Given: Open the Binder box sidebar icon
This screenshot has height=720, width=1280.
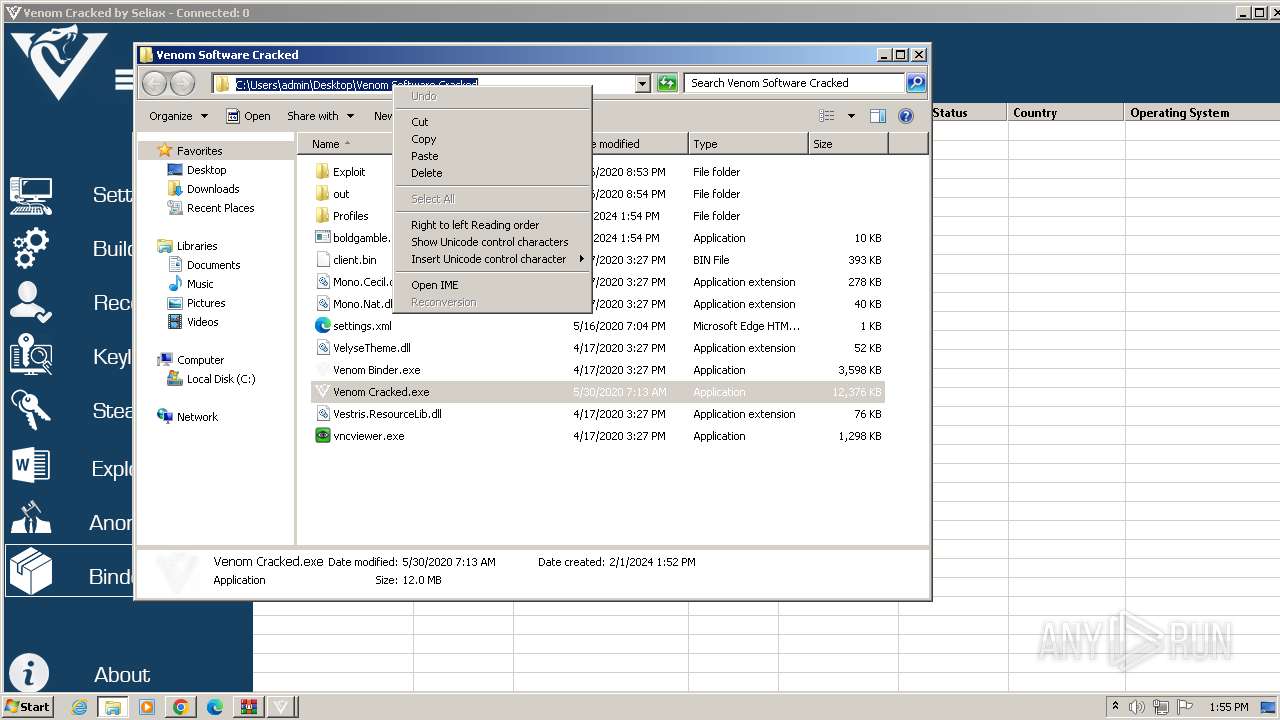Looking at the screenshot, I should [x=30, y=573].
